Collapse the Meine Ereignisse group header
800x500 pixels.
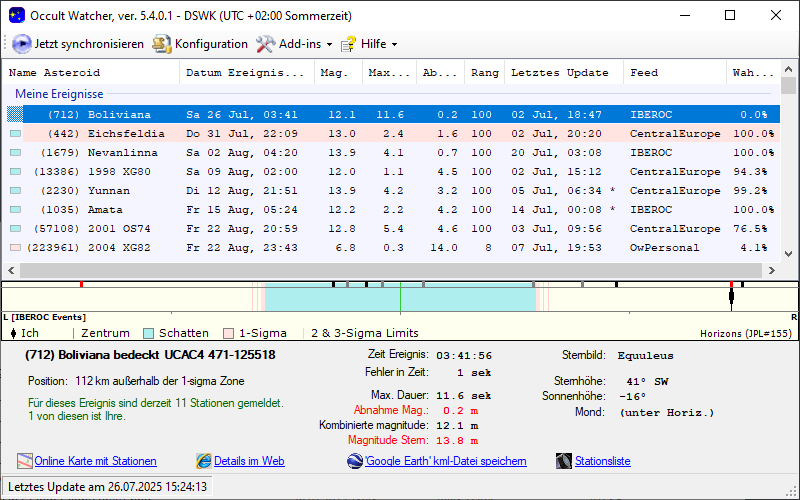(59, 94)
